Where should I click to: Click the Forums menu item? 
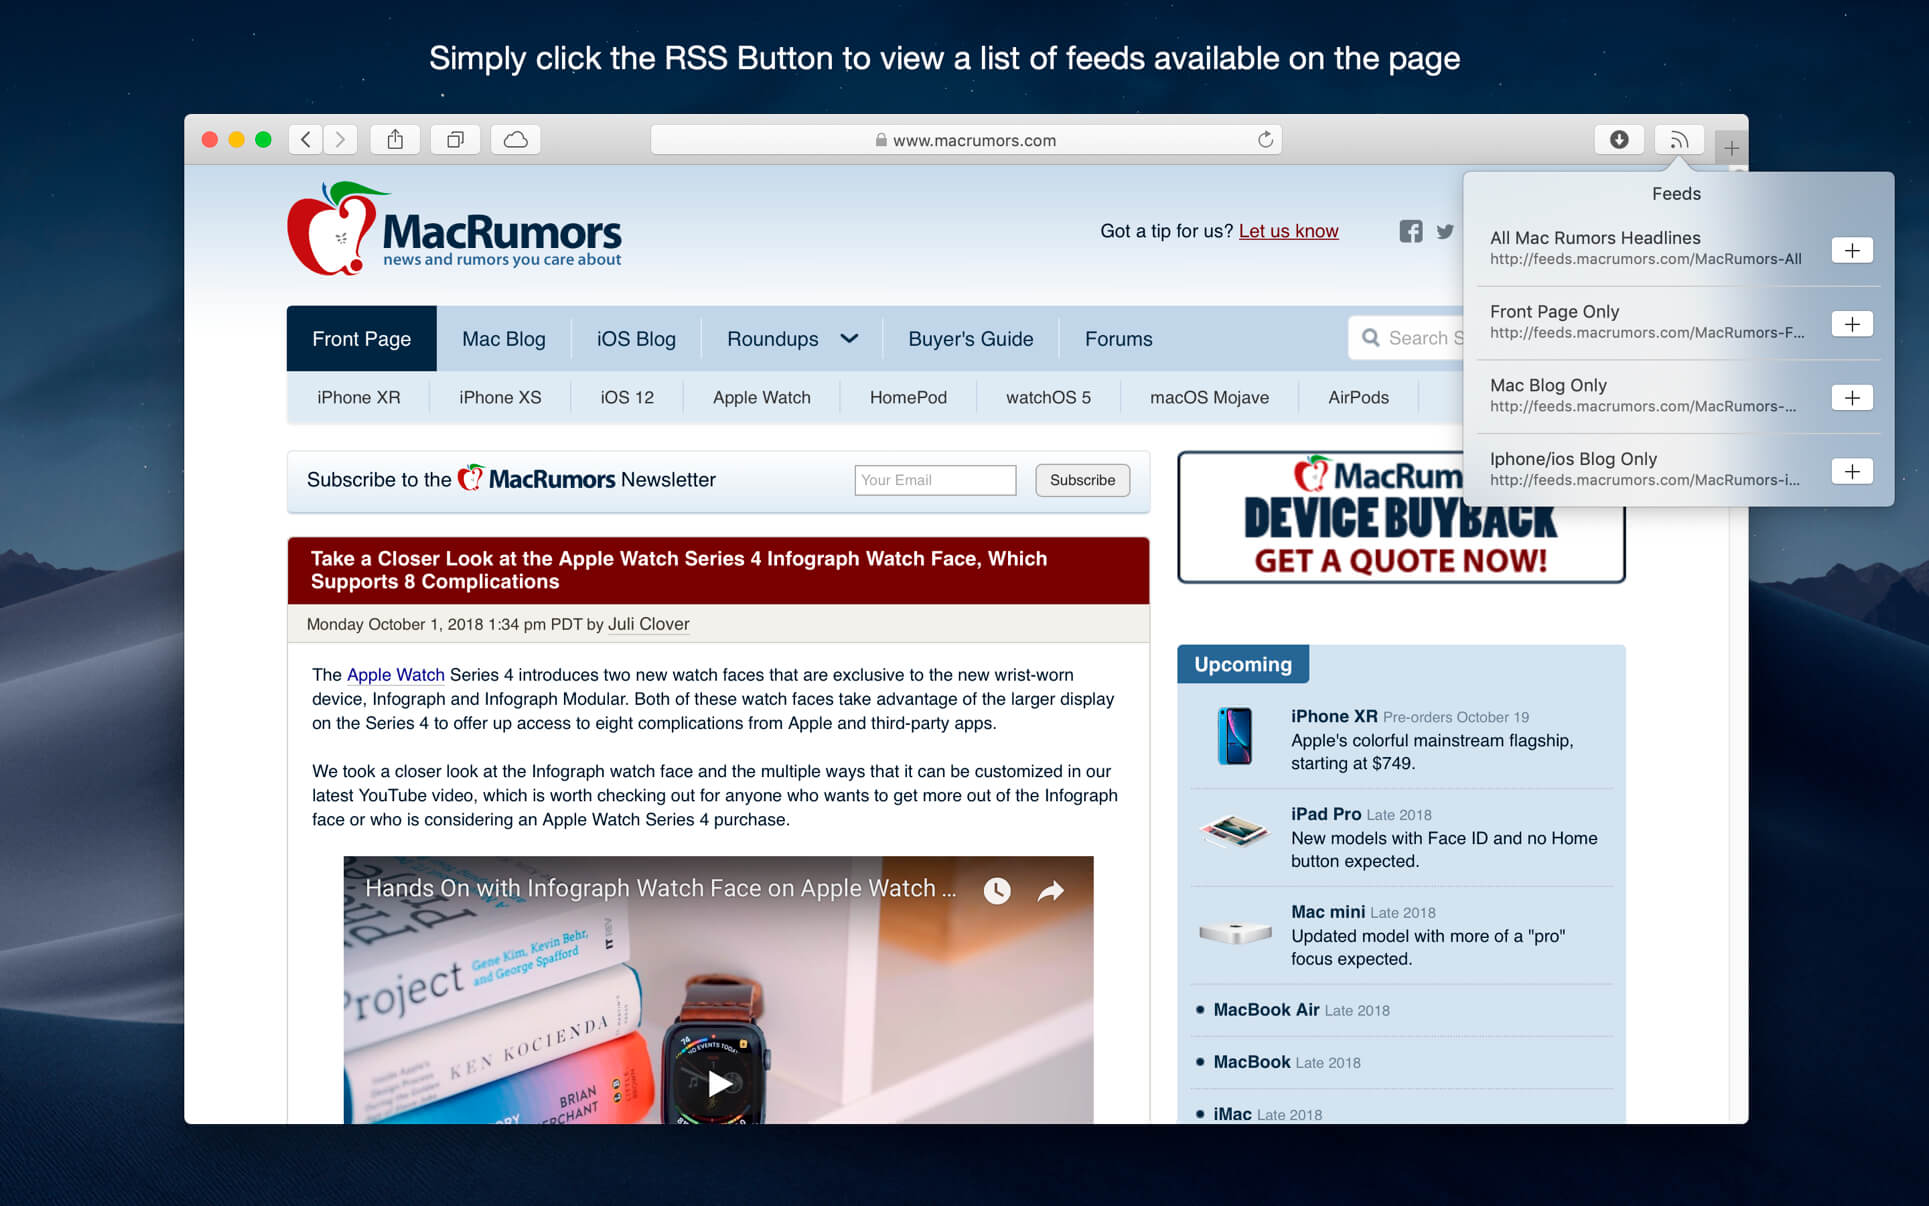click(1117, 339)
